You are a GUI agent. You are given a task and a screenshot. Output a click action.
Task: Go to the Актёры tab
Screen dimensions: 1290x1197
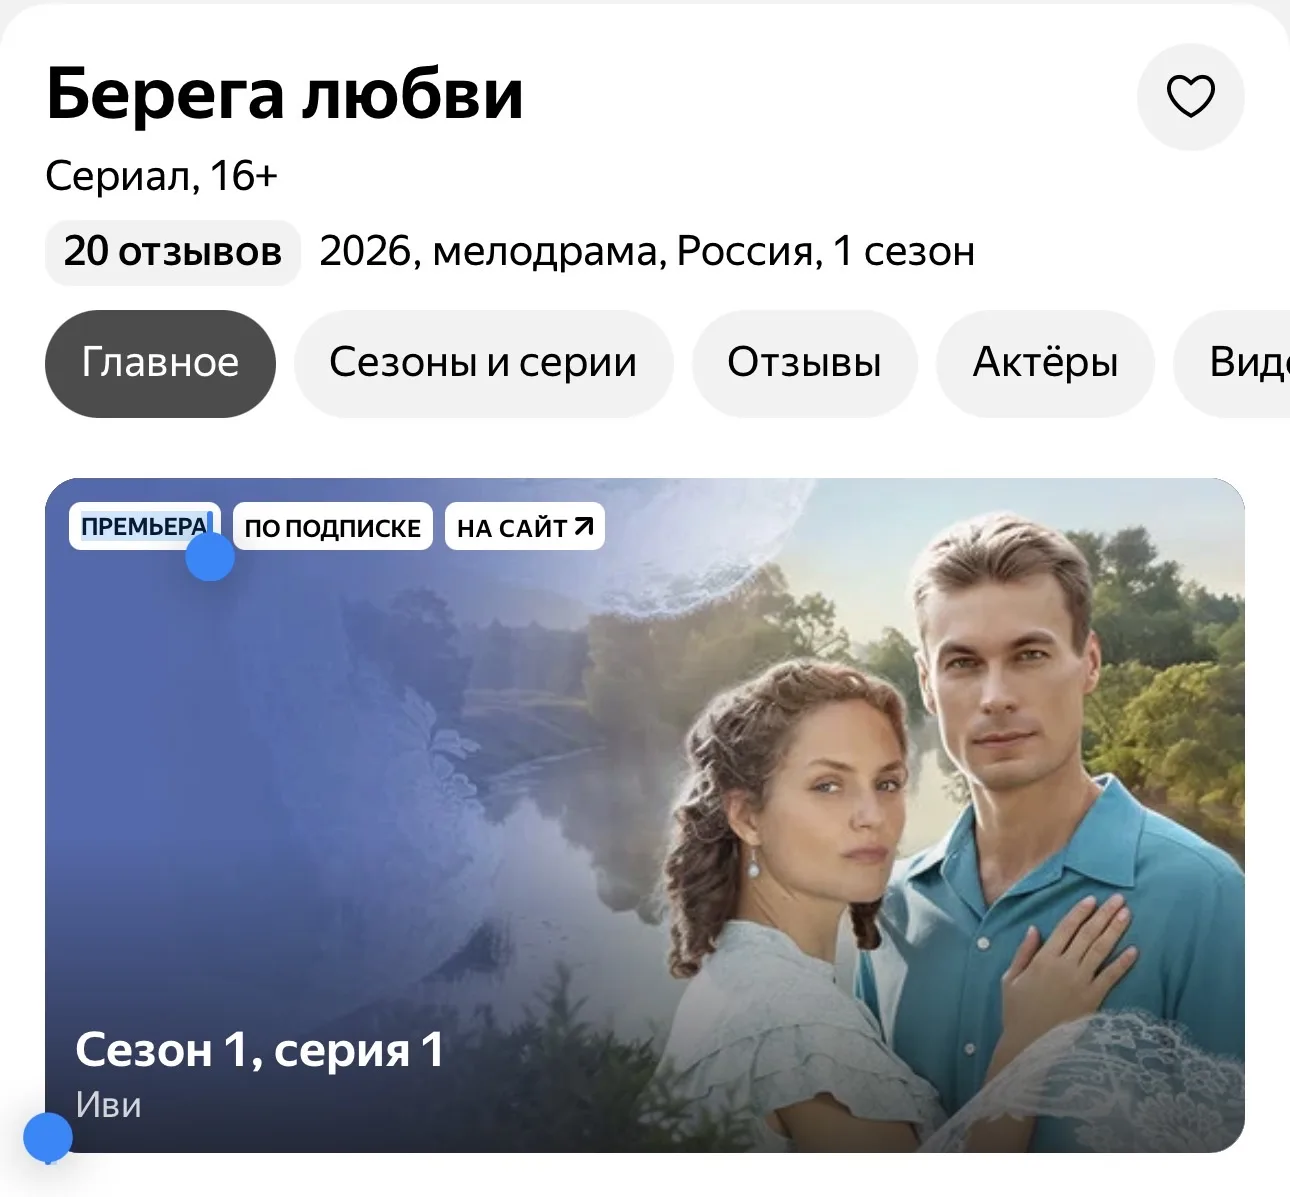click(x=1045, y=363)
